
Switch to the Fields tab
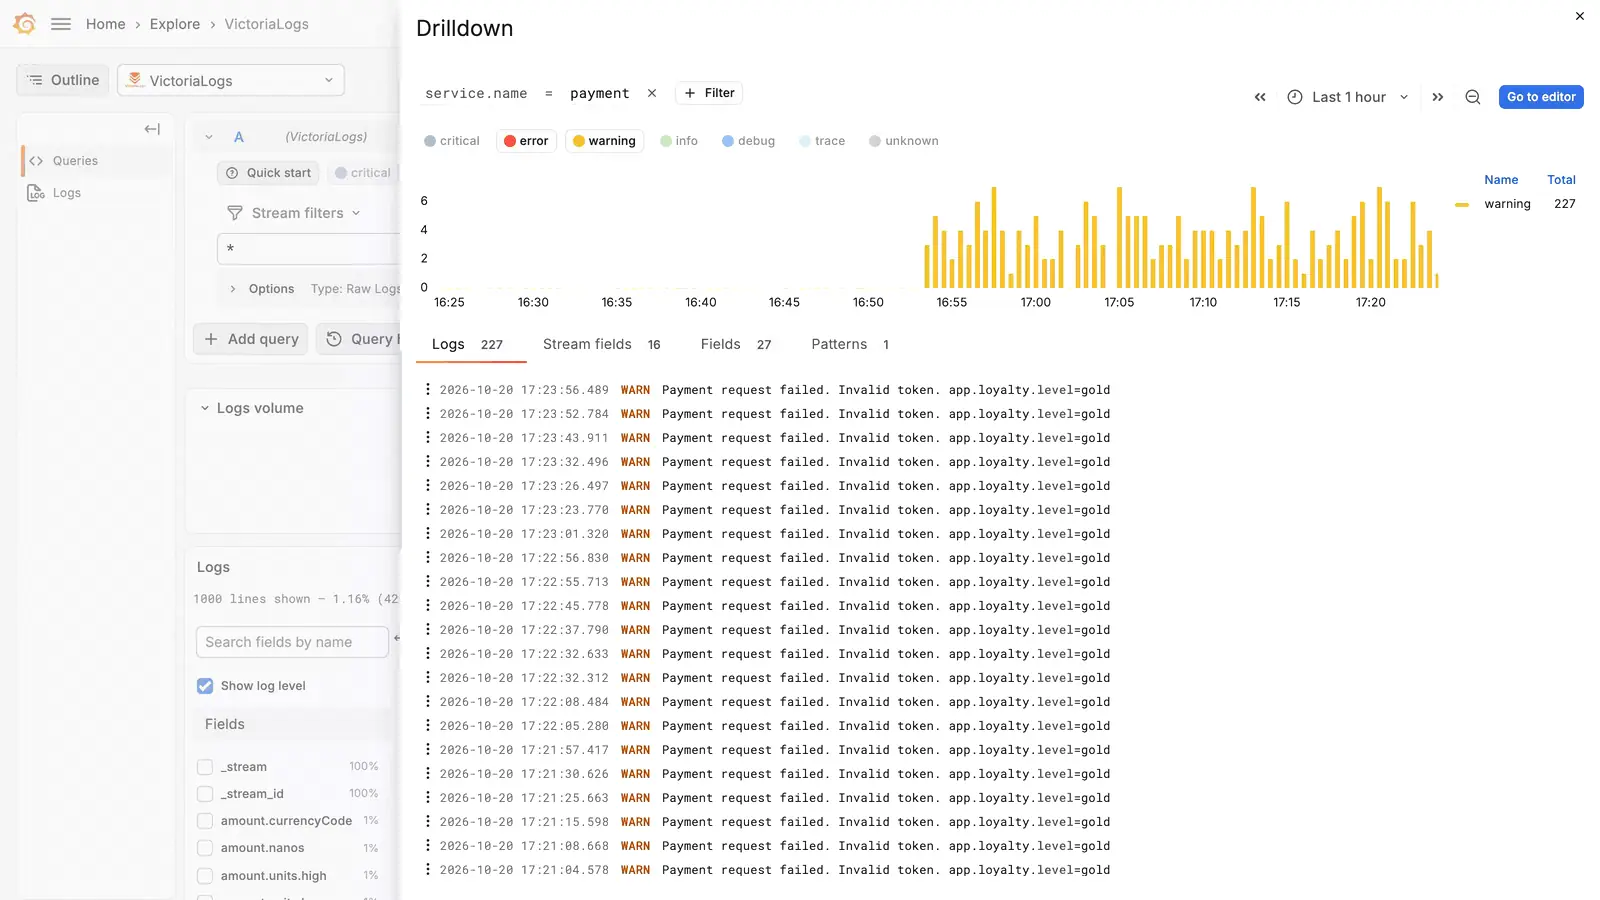pyautogui.click(x=735, y=344)
